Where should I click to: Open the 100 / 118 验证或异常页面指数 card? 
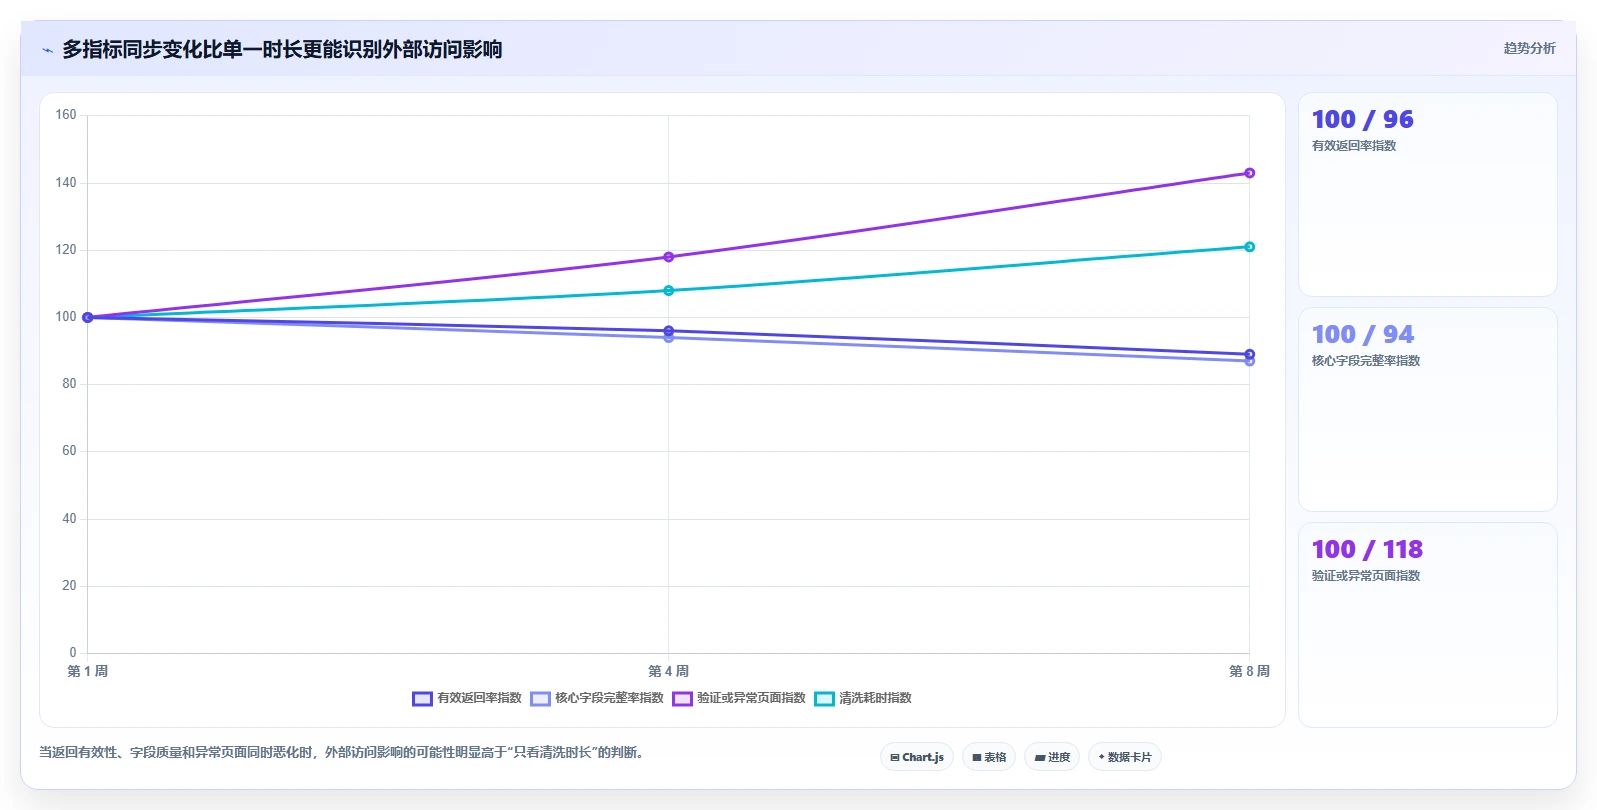click(1427, 625)
